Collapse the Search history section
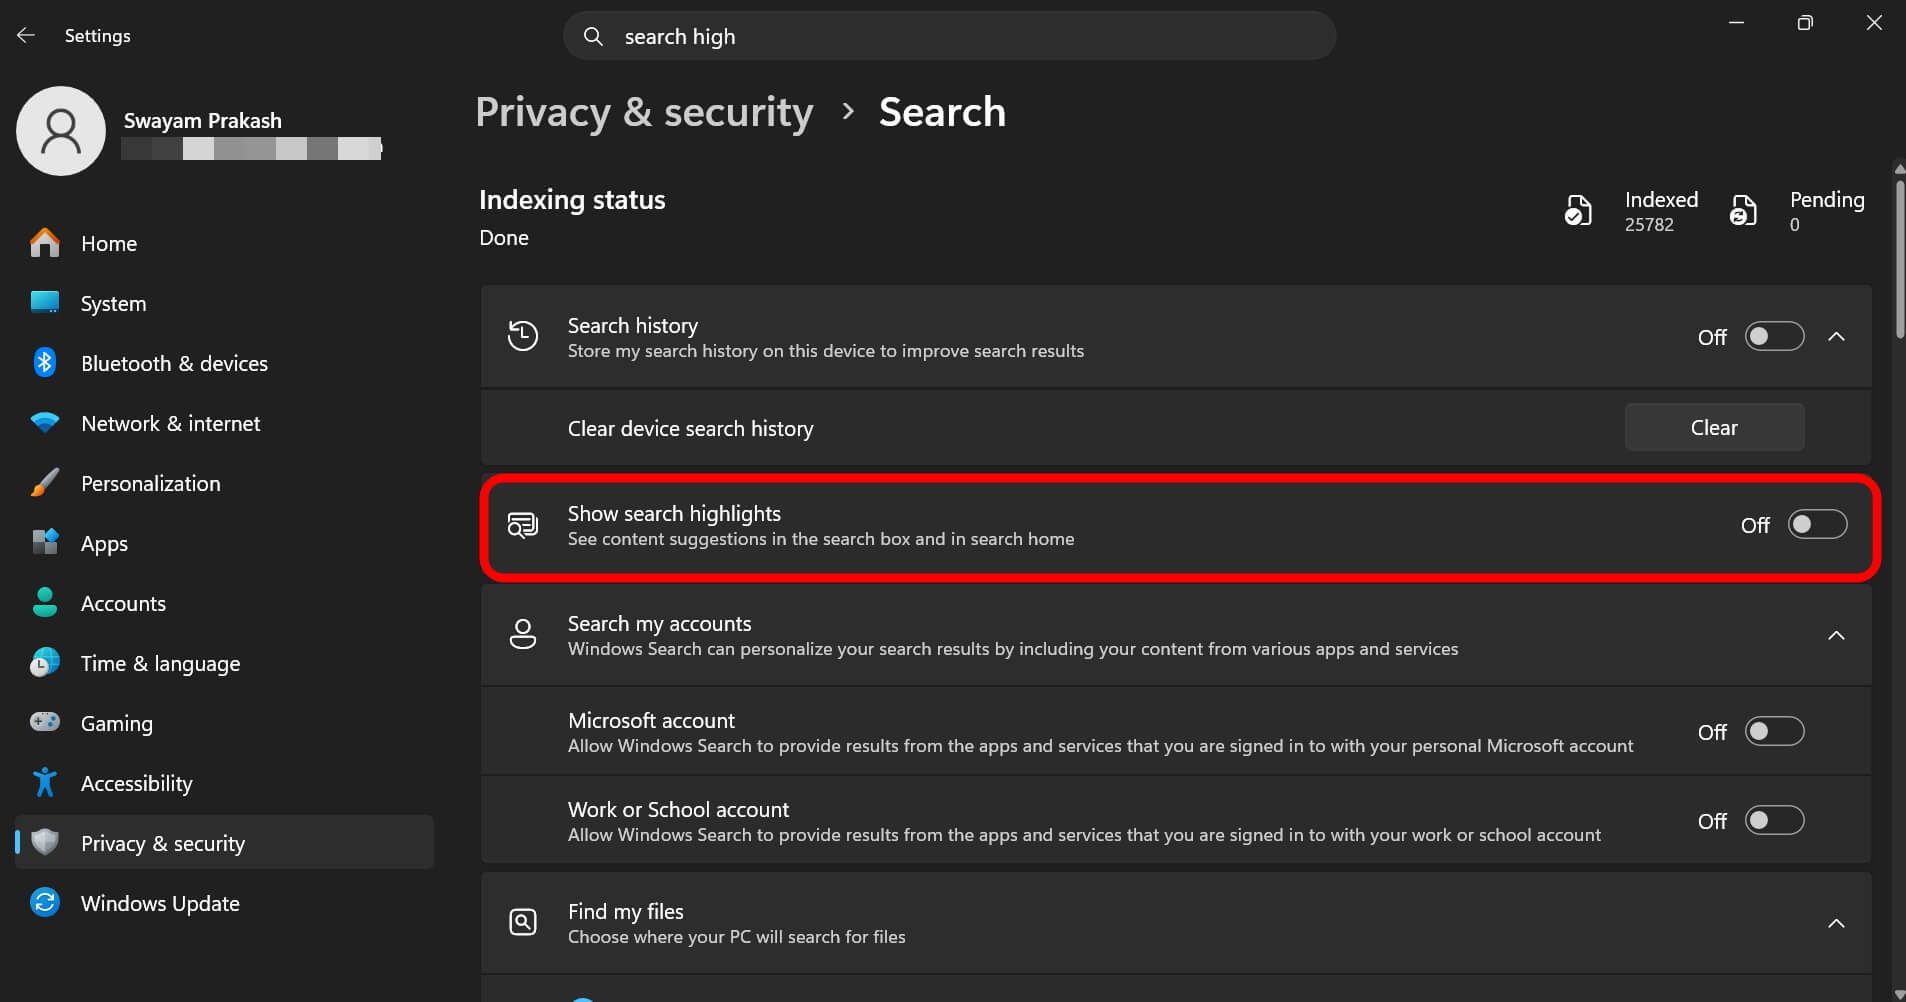 point(1839,336)
